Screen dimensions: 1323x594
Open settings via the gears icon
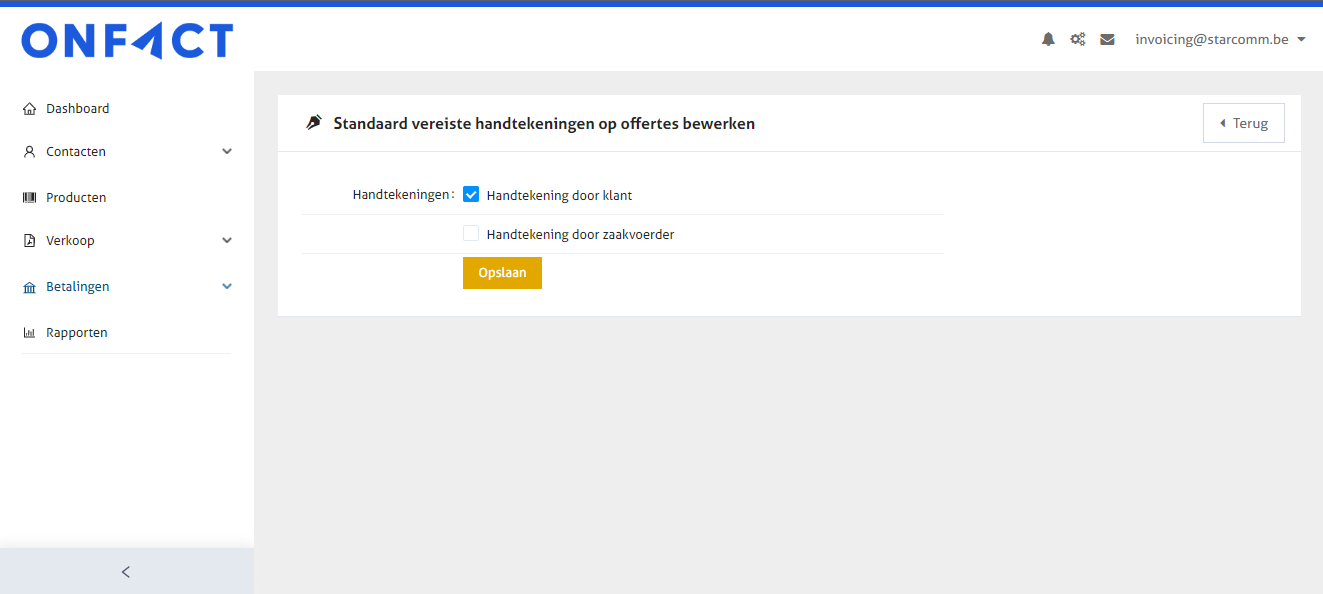point(1077,40)
